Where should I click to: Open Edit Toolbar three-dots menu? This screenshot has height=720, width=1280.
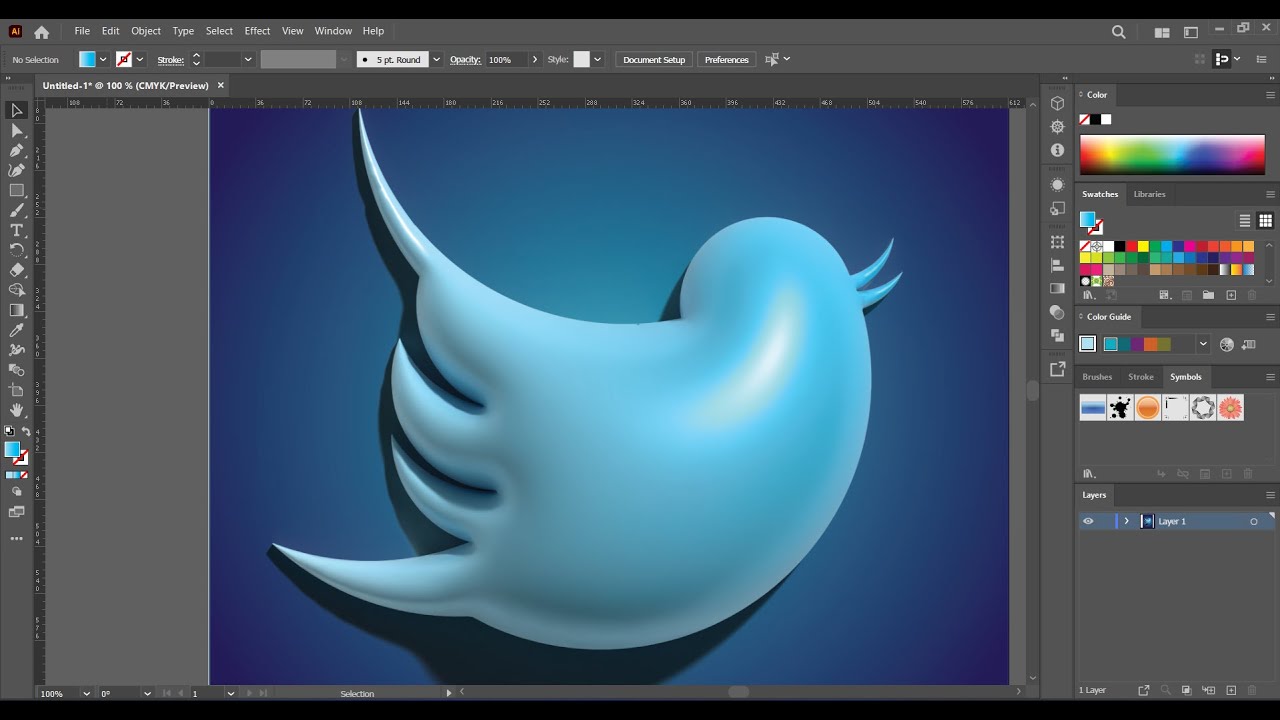(17, 538)
